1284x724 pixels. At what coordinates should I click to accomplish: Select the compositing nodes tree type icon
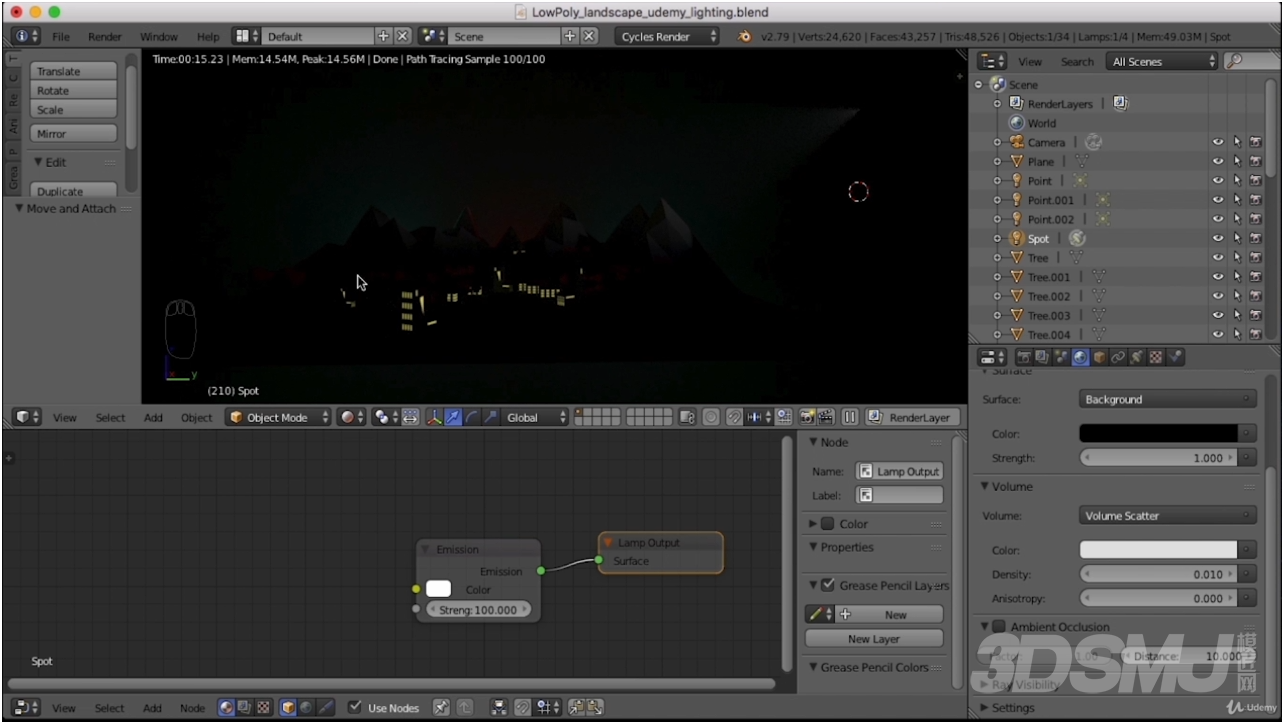pyautogui.click(x=244, y=707)
